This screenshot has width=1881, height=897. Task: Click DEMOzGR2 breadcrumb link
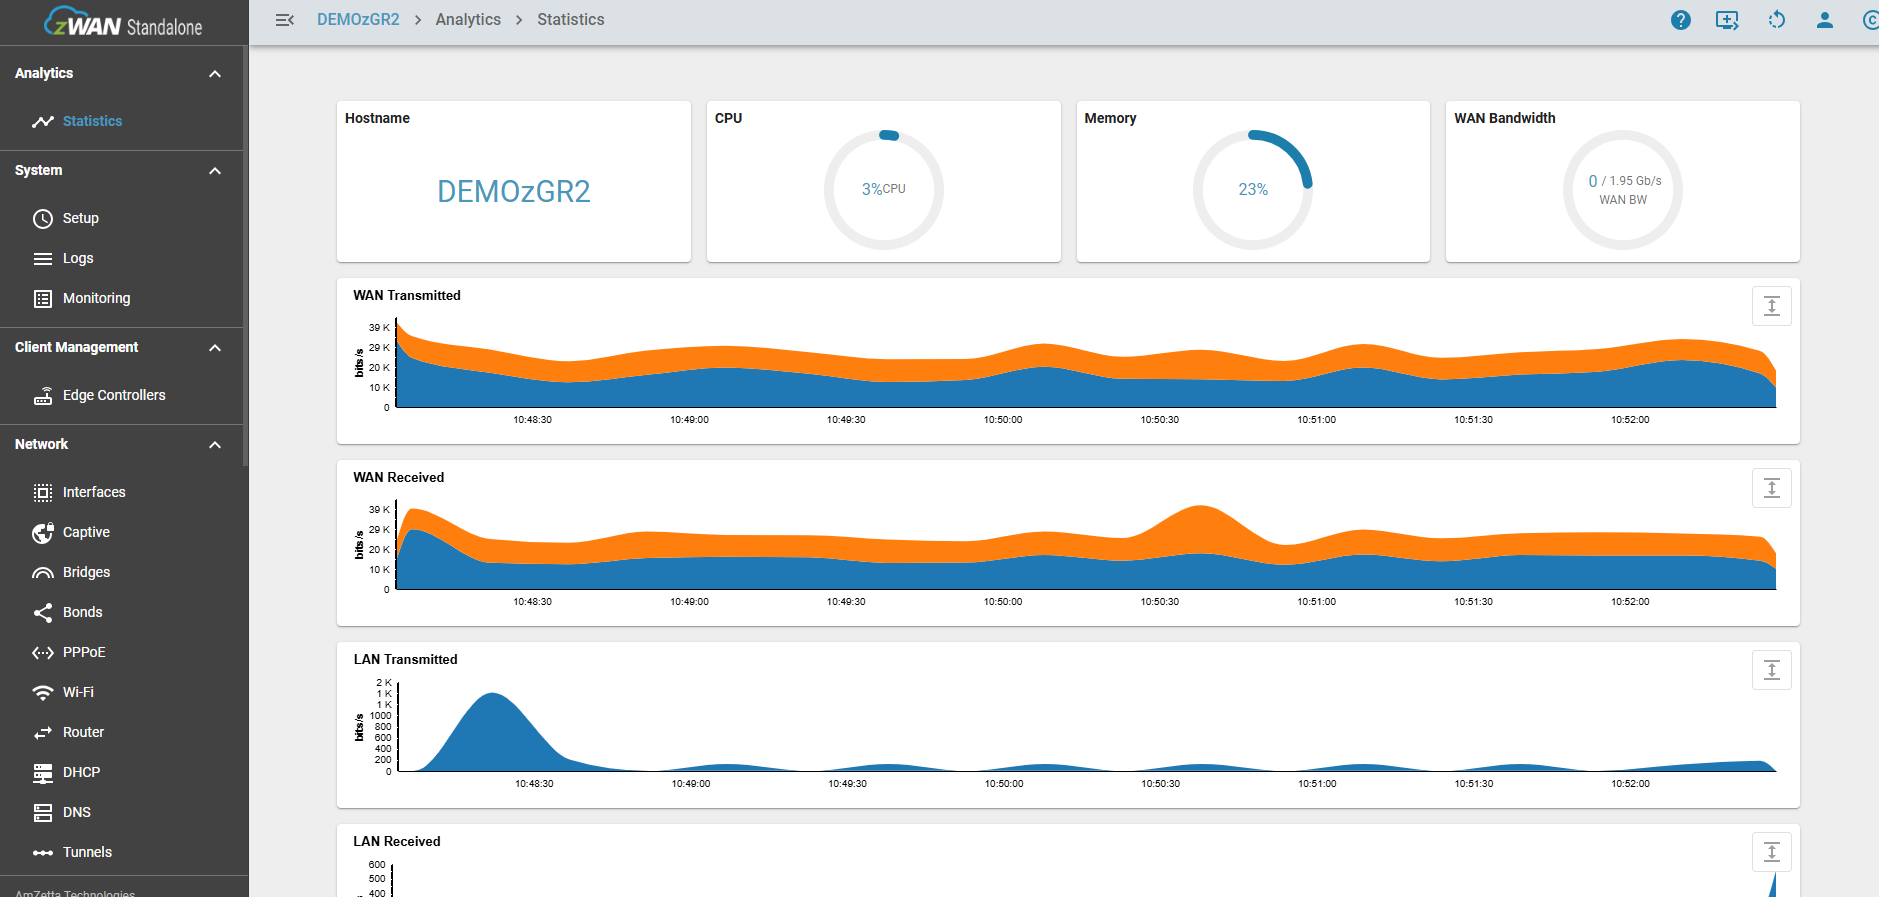tap(358, 20)
